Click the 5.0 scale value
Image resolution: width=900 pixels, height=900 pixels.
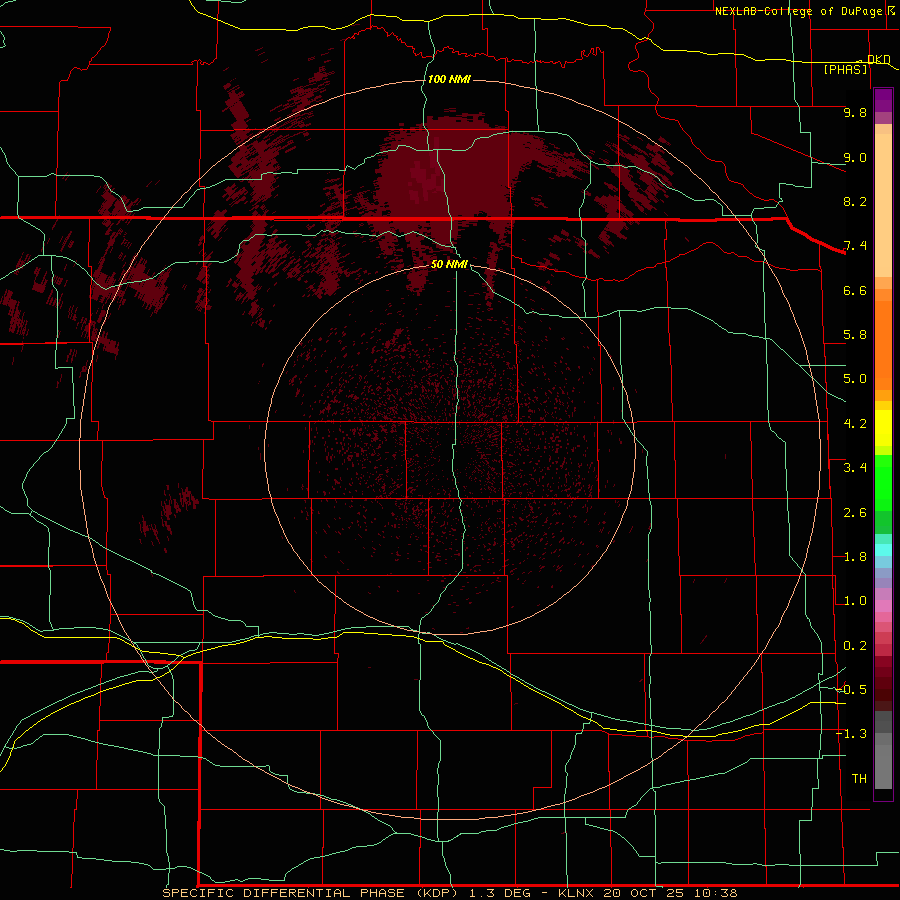click(855, 379)
